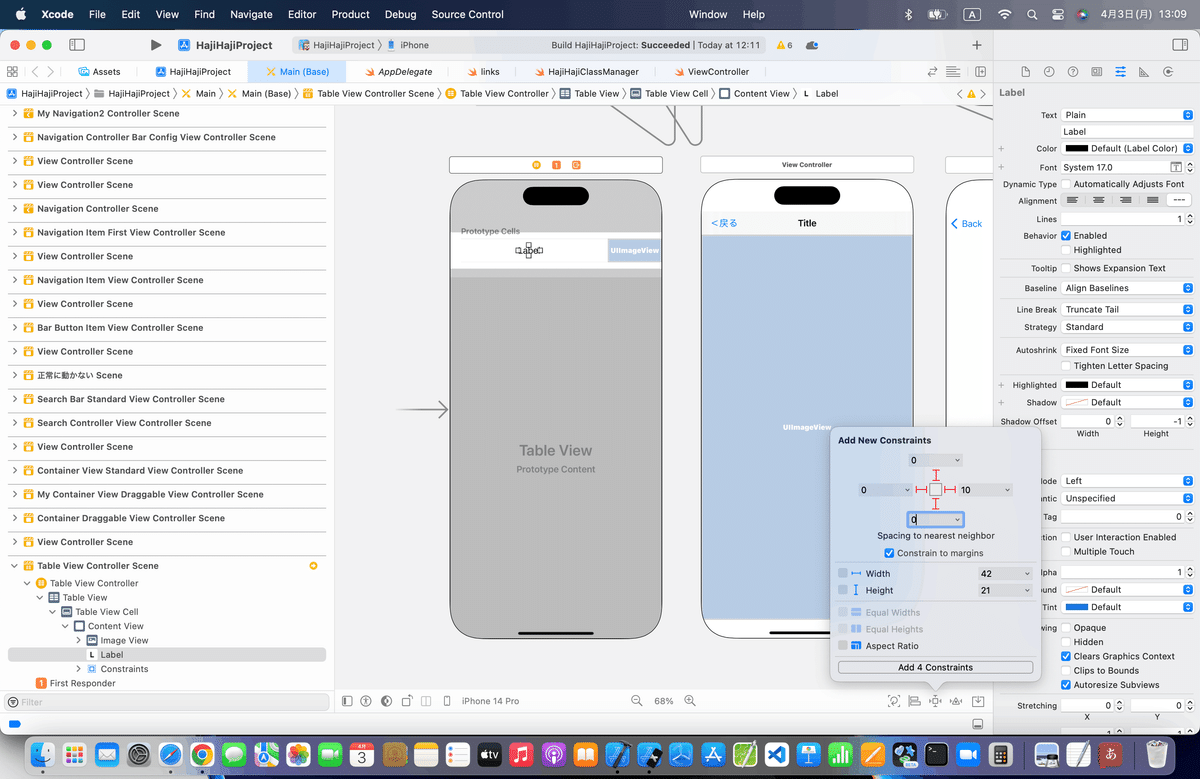Screen dimensions: 1200x779
Task: Open the Quick Help inspector
Action: pyautogui.click(x=1073, y=72)
